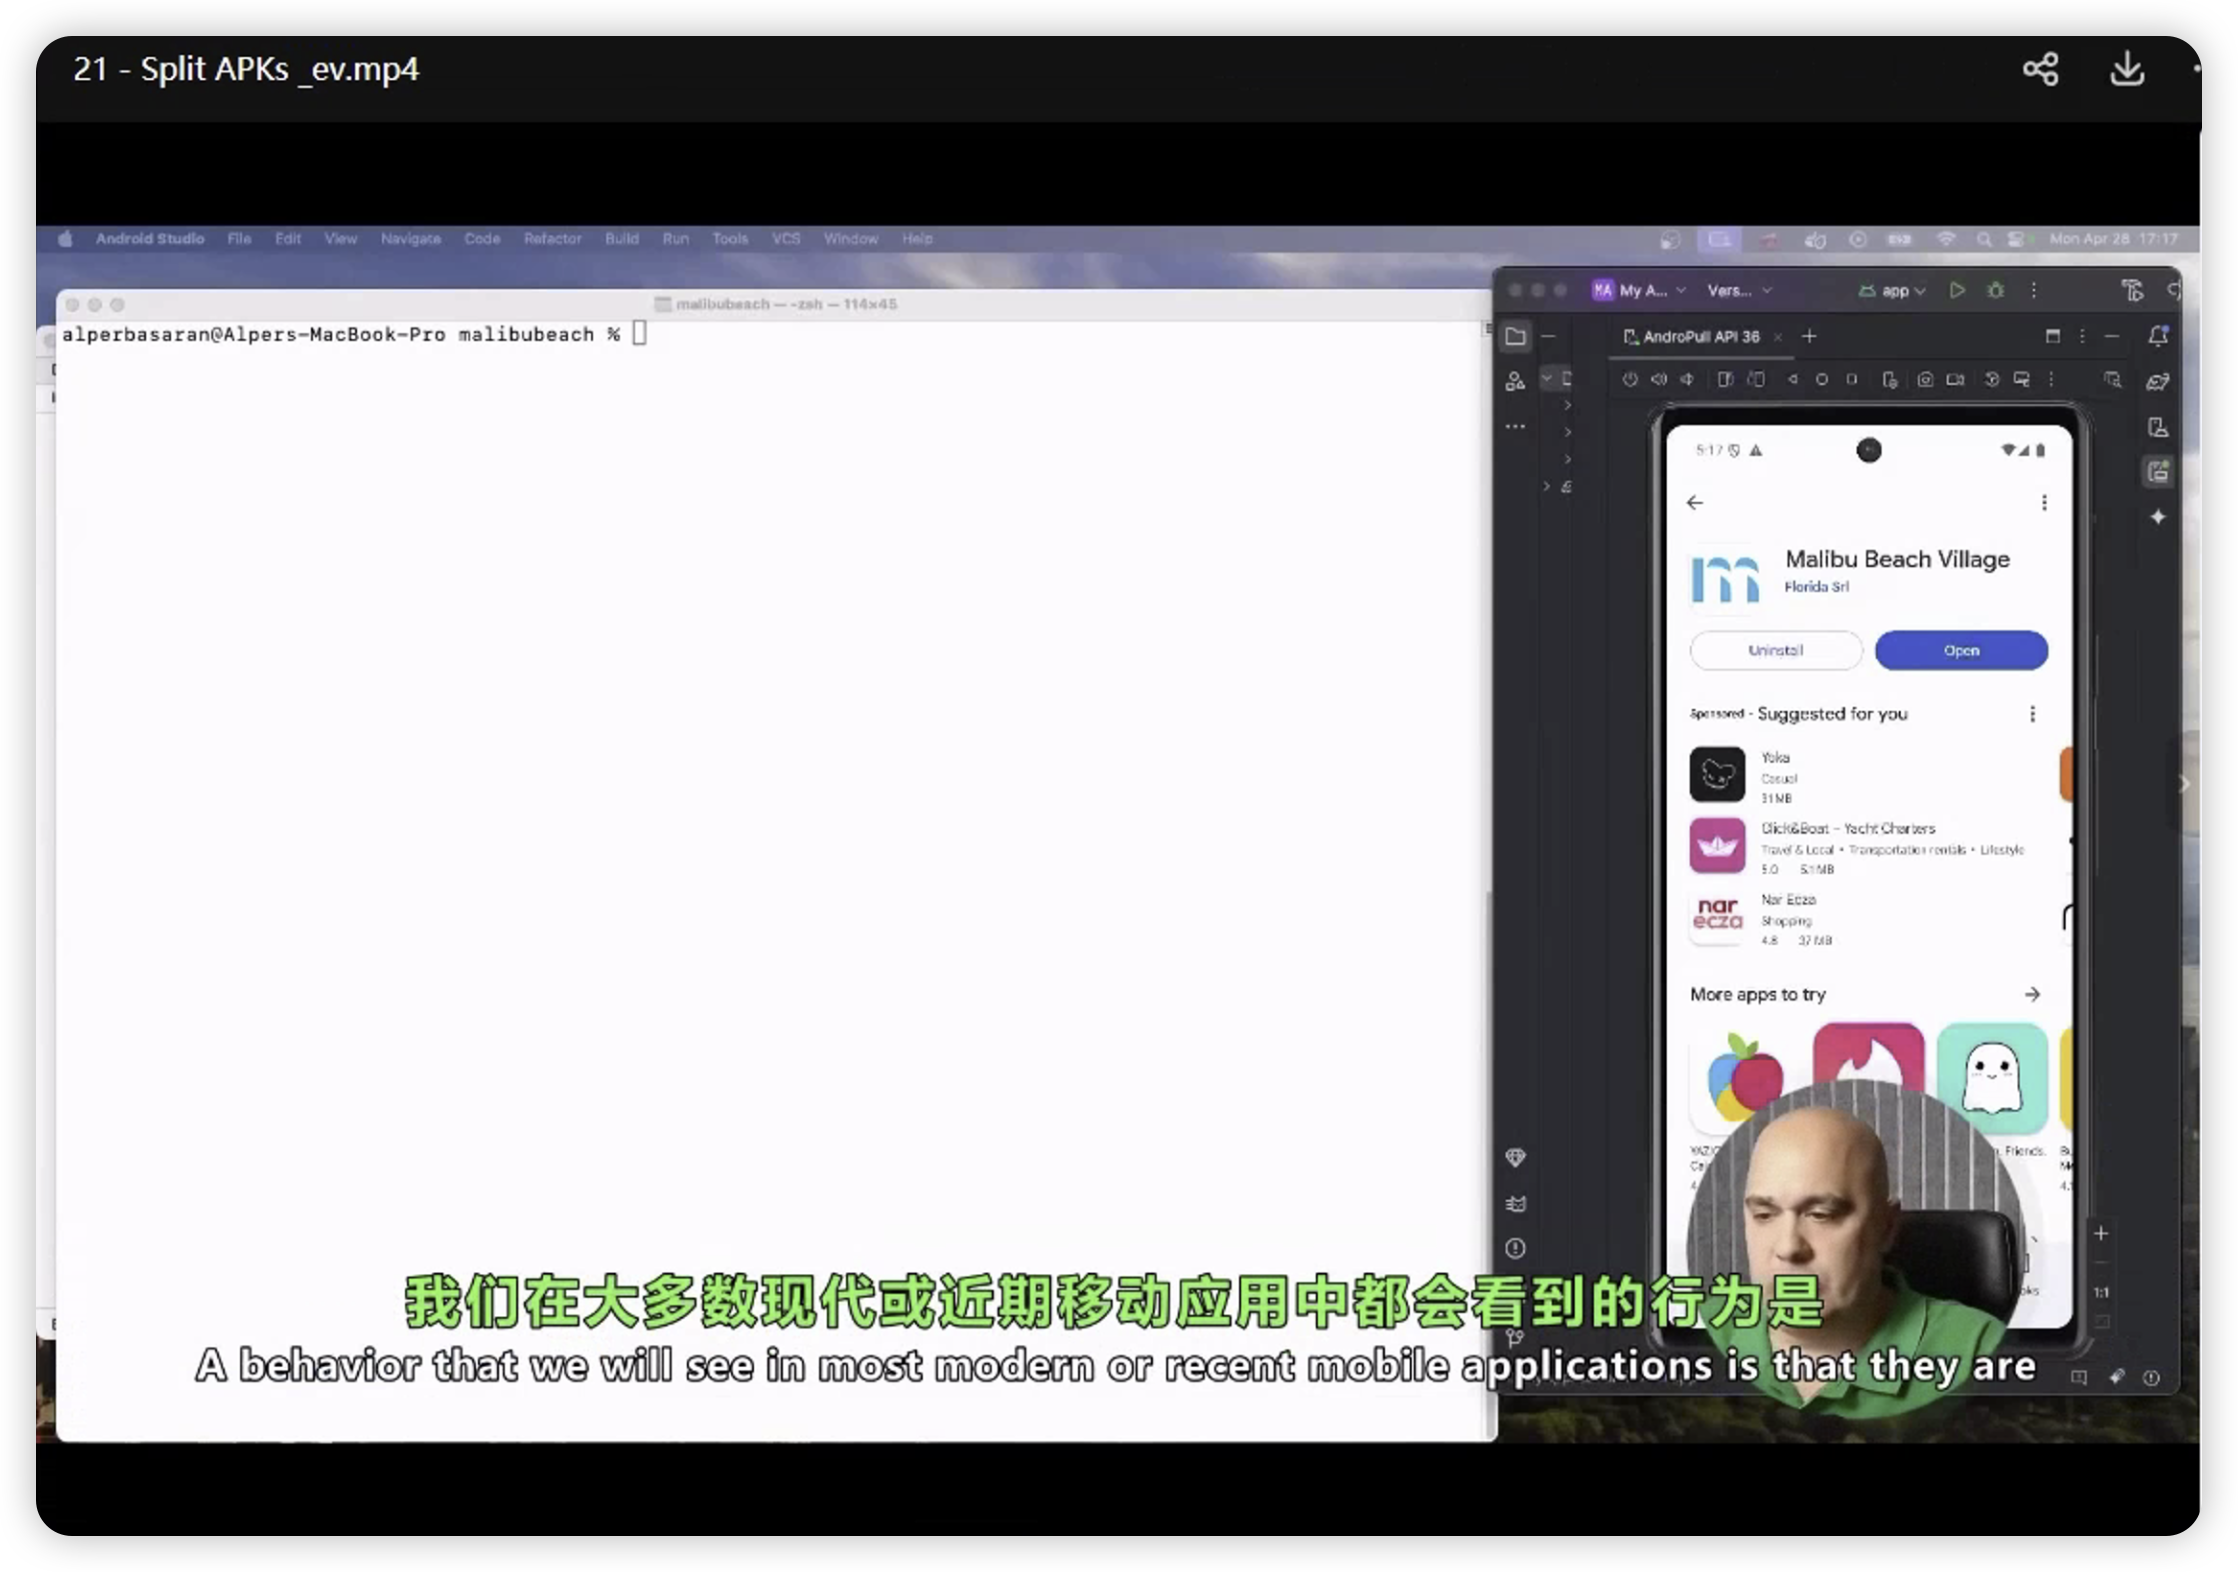The image size is (2238, 1572).
Task: Select the AndroPull API 36 tab
Action: [1700, 337]
